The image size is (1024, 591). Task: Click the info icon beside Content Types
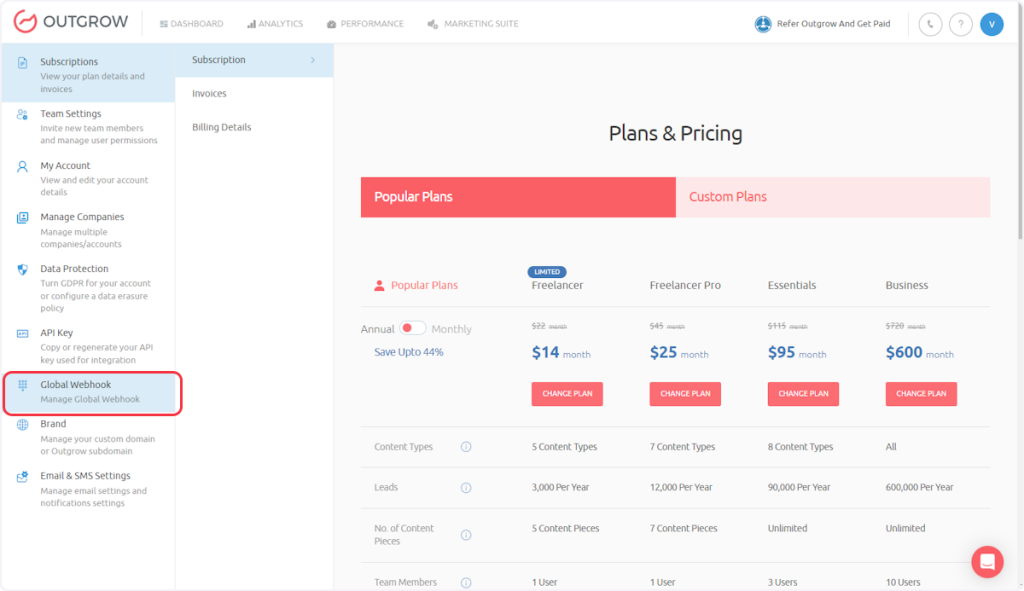tap(466, 447)
